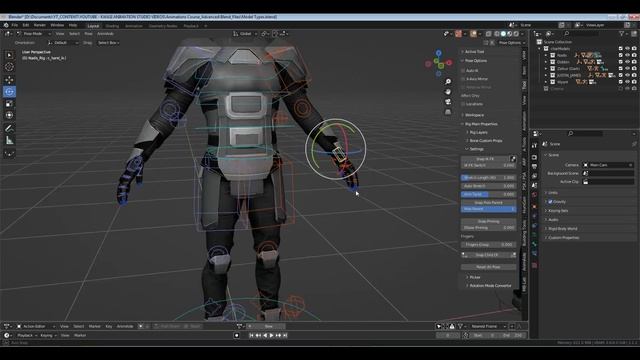
Task: Toggle camera view icon in viewport
Action: click(448, 102)
